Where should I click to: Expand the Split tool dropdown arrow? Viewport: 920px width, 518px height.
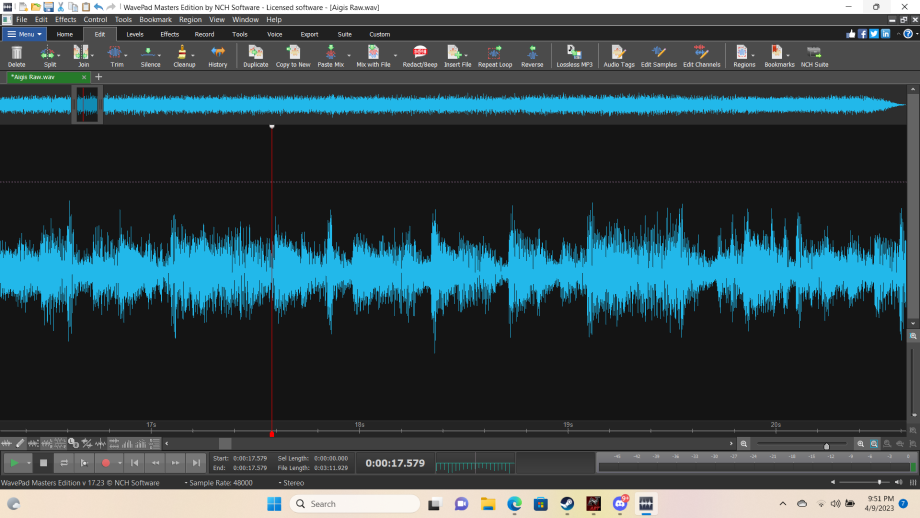pos(59,56)
